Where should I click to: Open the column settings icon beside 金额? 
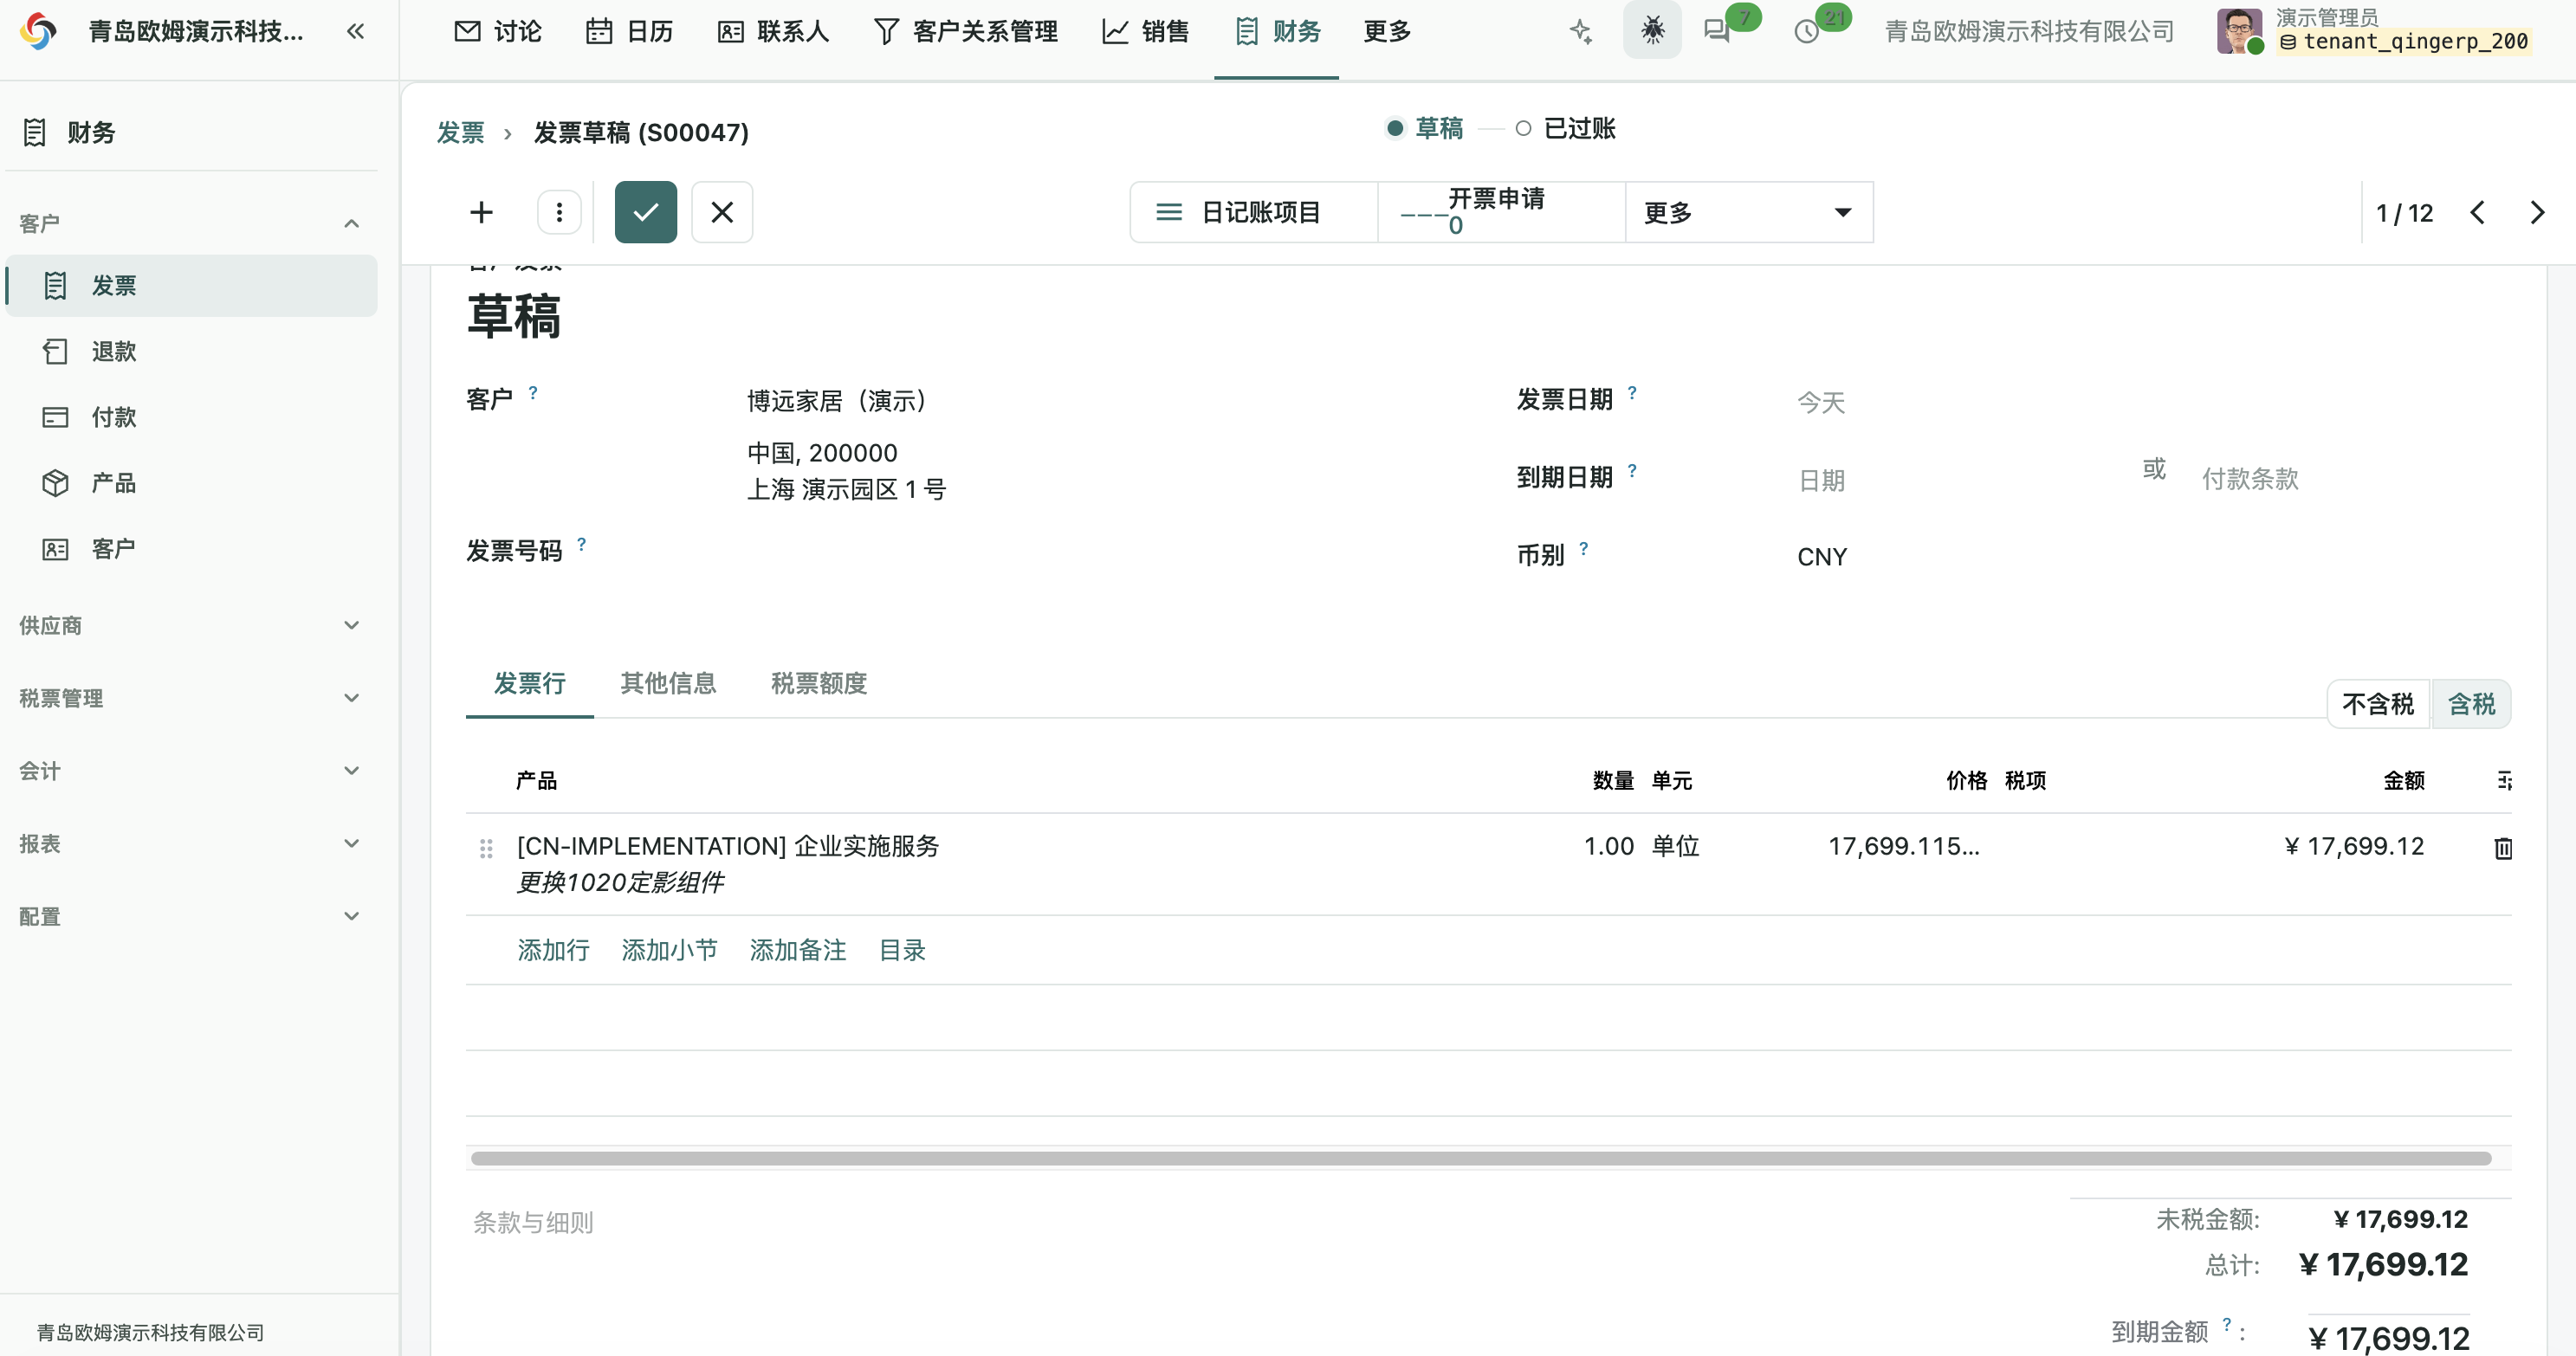point(2503,781)
